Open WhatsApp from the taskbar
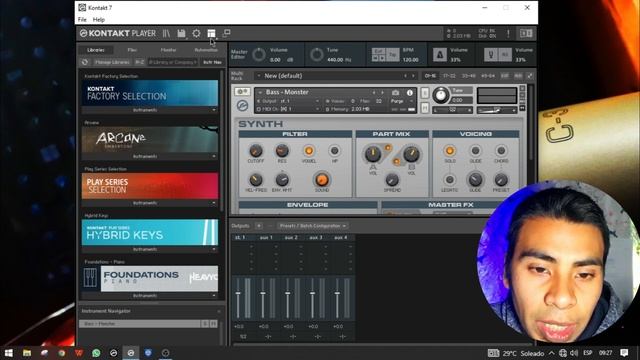This screenshot has width=640, height=360. pyautogui.click(x=96, y=353)
